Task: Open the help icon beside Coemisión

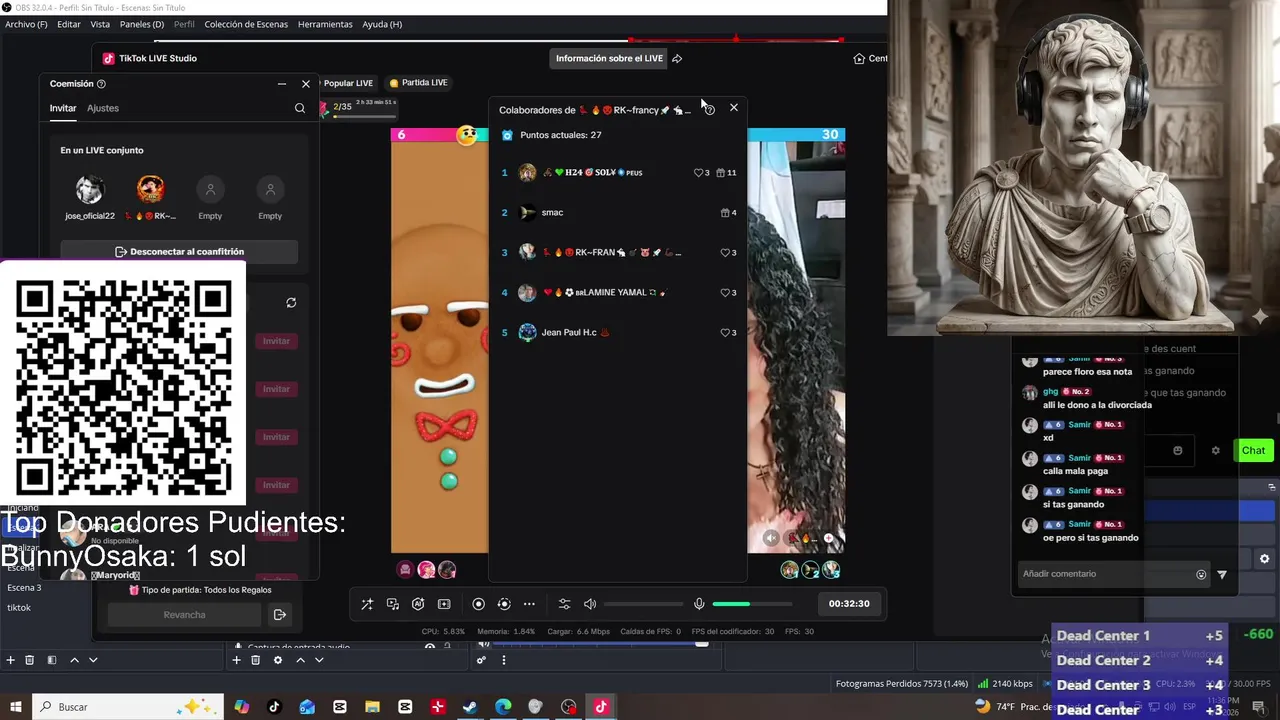Action: [101, 84]
